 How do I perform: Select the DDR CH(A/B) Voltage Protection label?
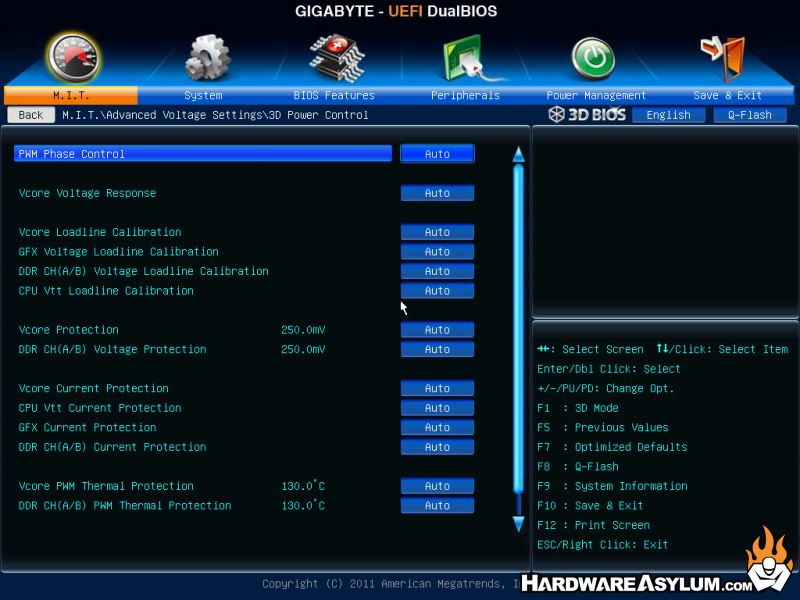pos(112,349)
